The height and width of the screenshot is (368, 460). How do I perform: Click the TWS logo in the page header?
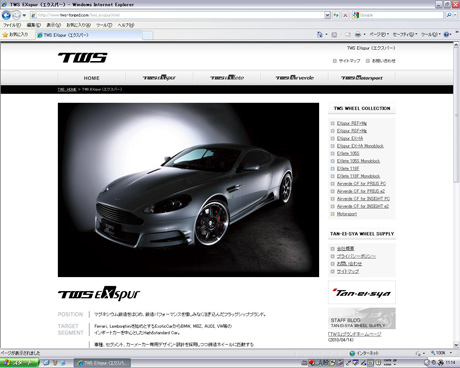click(83, 58)
